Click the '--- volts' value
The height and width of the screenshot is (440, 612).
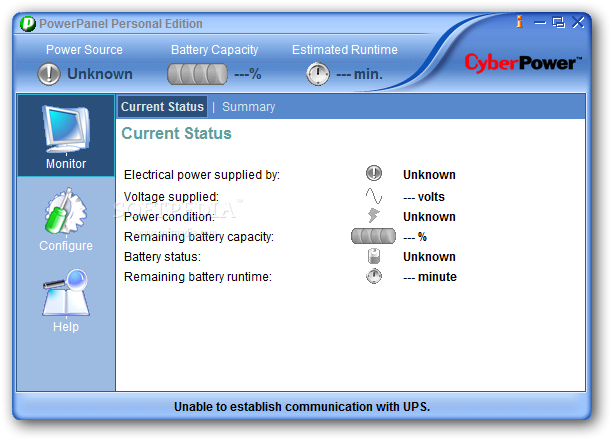pos(424,197)
